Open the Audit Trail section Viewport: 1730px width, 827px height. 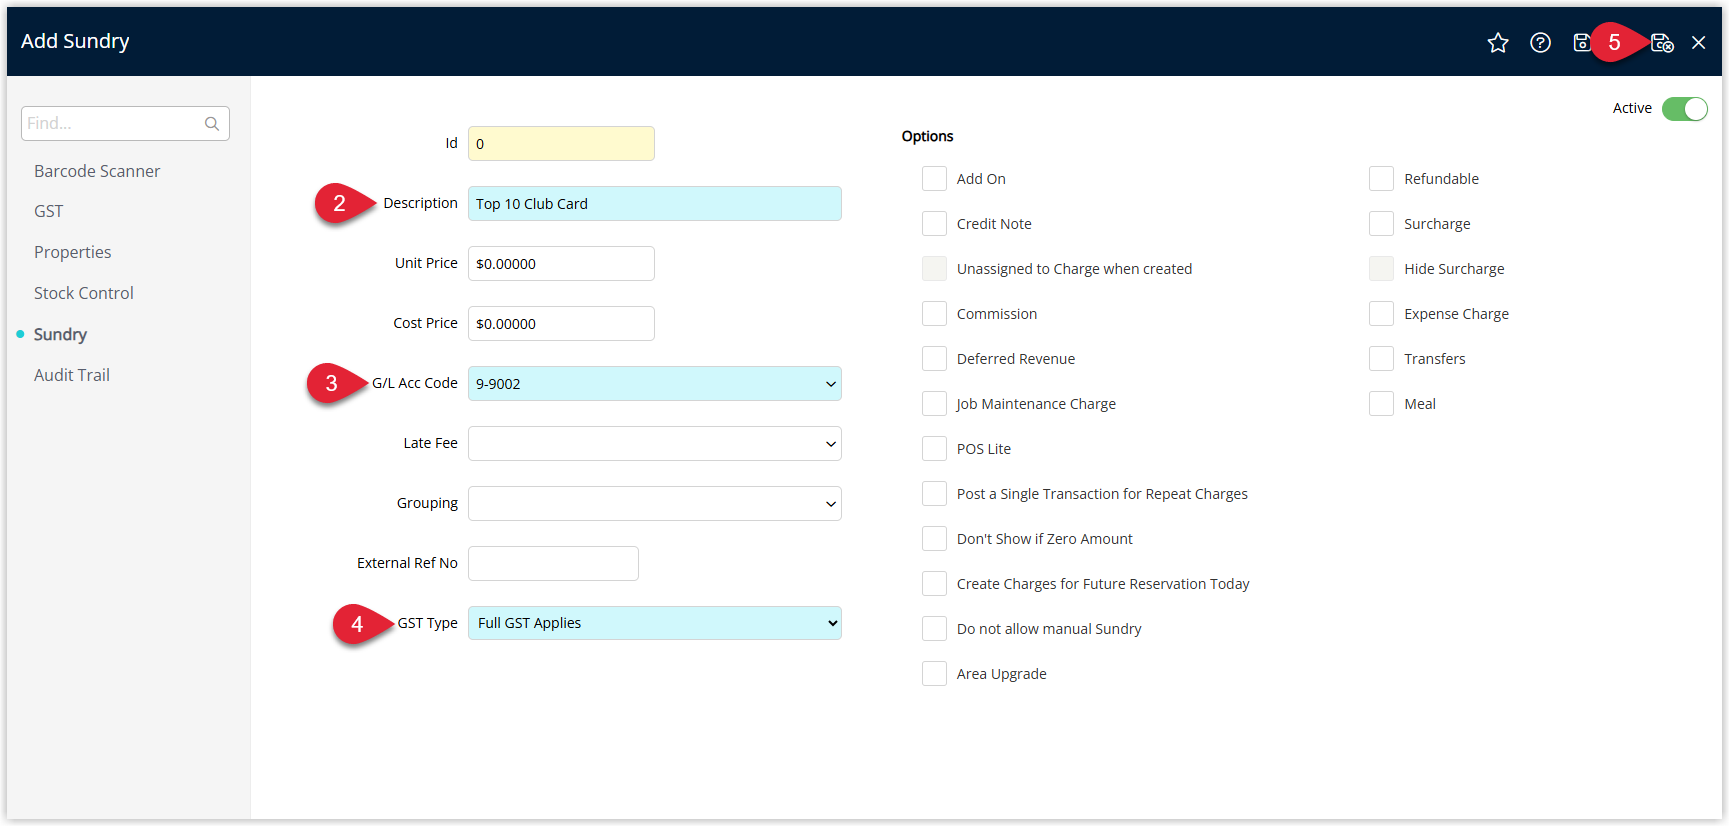(72, 375)
